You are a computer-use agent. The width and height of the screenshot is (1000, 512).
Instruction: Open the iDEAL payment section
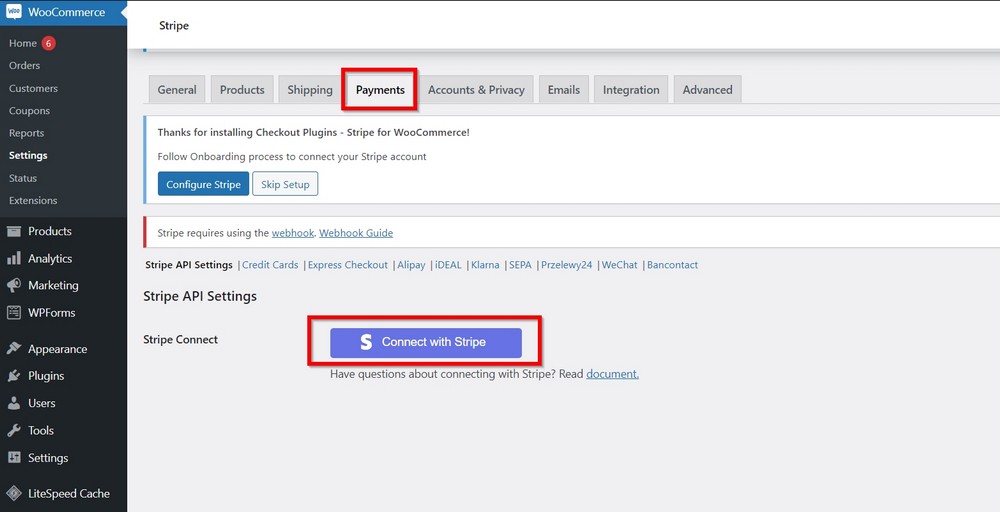click(x=448, y=265)
